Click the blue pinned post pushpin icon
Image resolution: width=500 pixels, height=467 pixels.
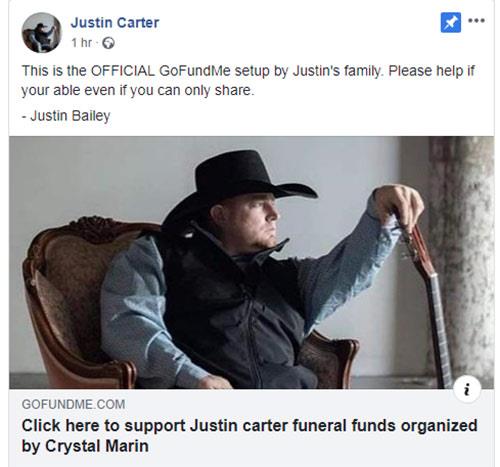coord(451,23)
